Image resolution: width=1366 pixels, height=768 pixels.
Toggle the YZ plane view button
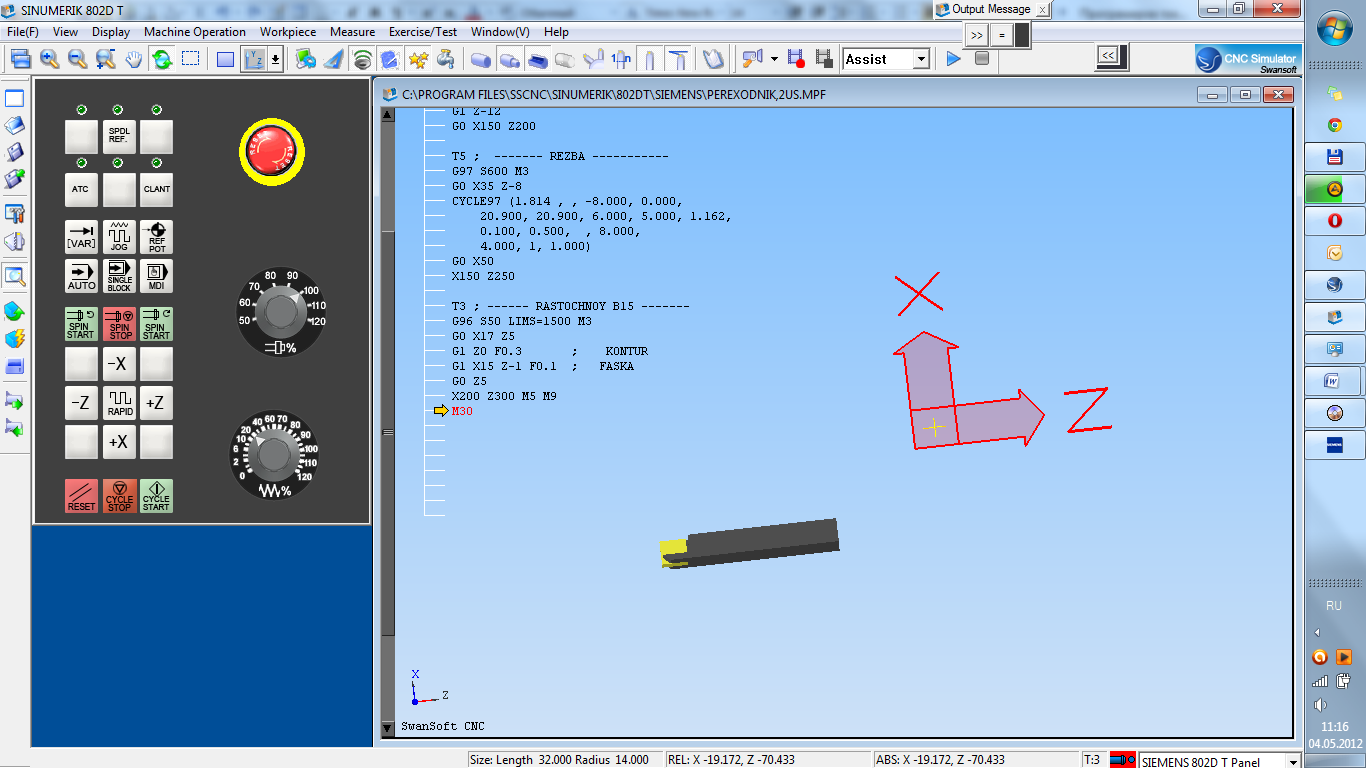(254, 59)
